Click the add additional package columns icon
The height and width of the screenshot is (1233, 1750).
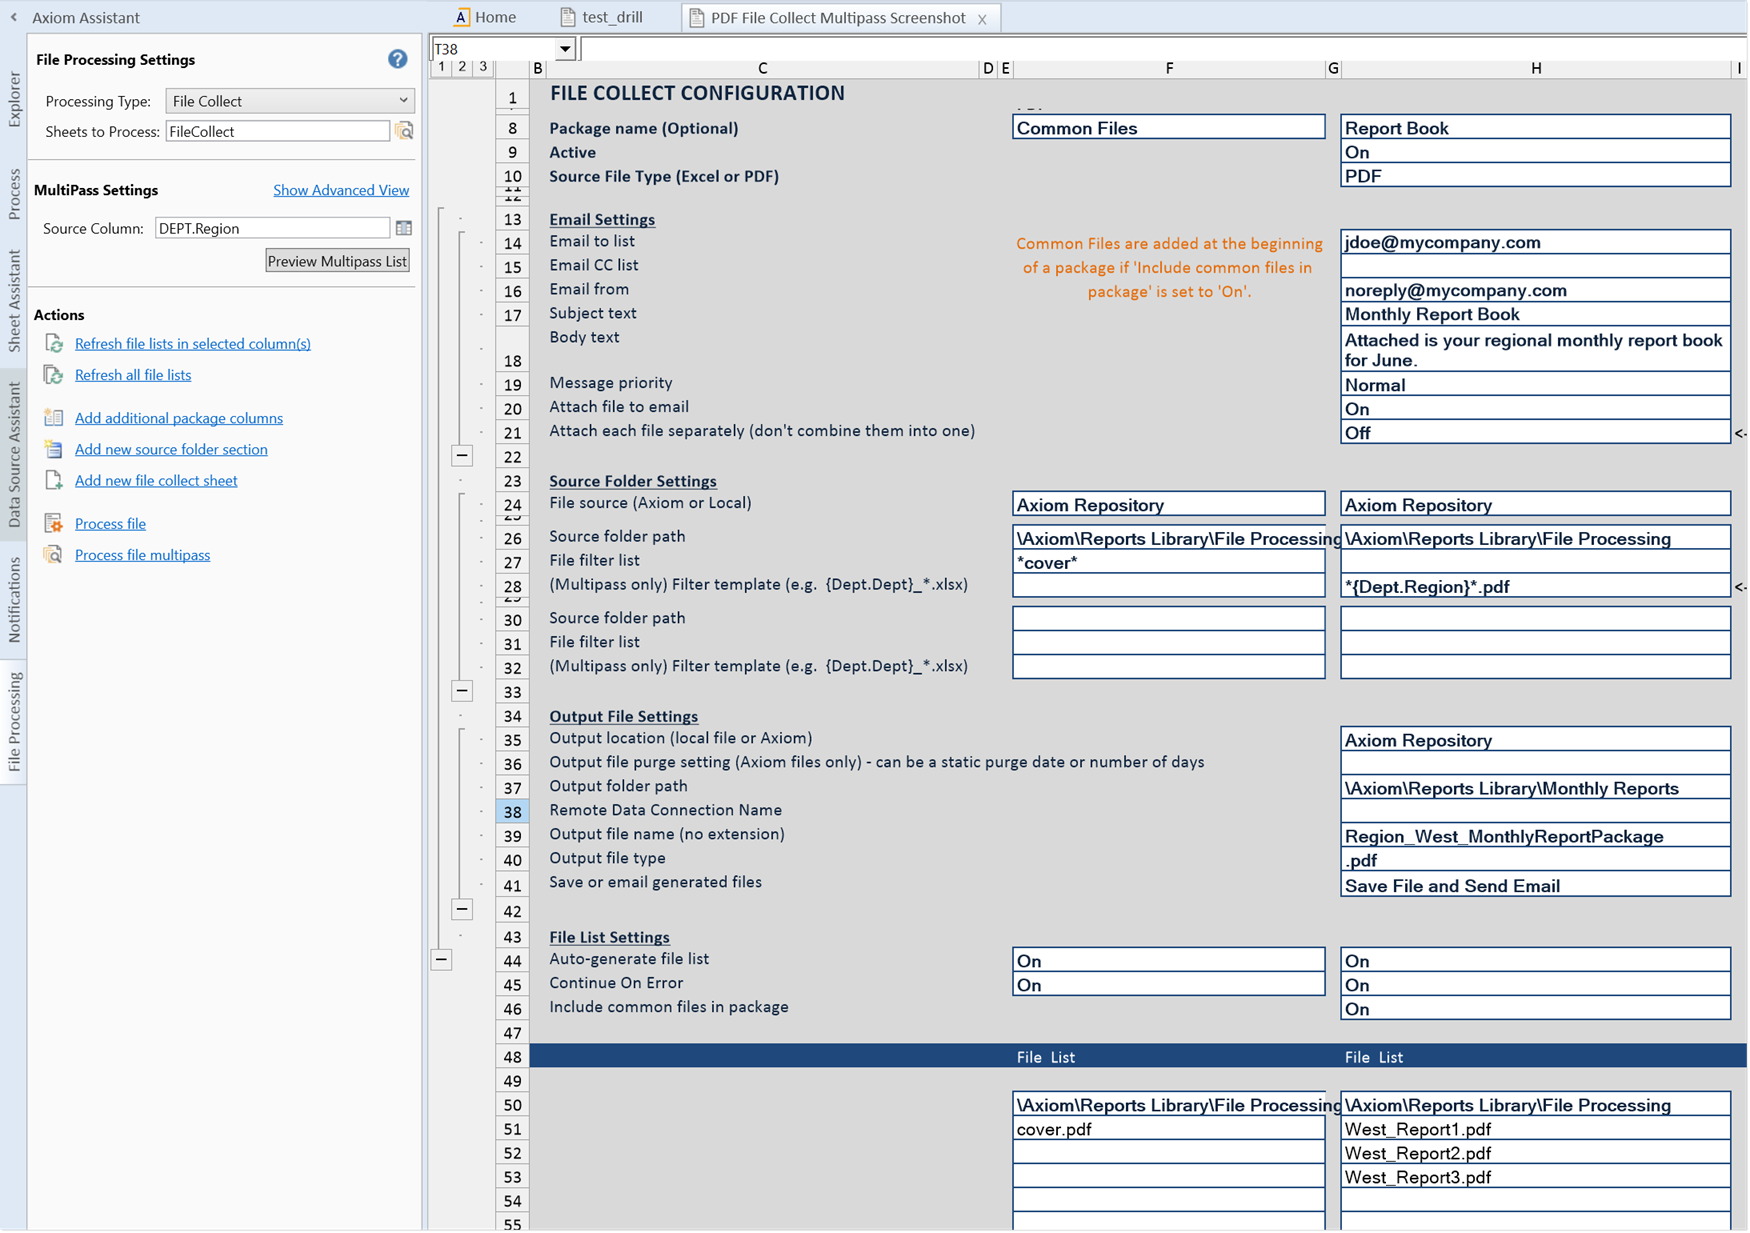pos(53,418)
